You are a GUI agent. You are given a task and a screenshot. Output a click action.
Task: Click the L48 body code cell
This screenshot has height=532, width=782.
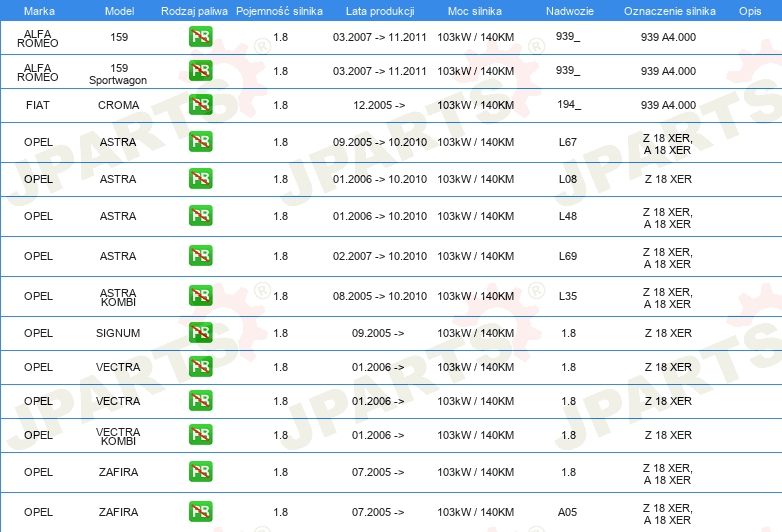pyautogui.click(x=568, y=216)
